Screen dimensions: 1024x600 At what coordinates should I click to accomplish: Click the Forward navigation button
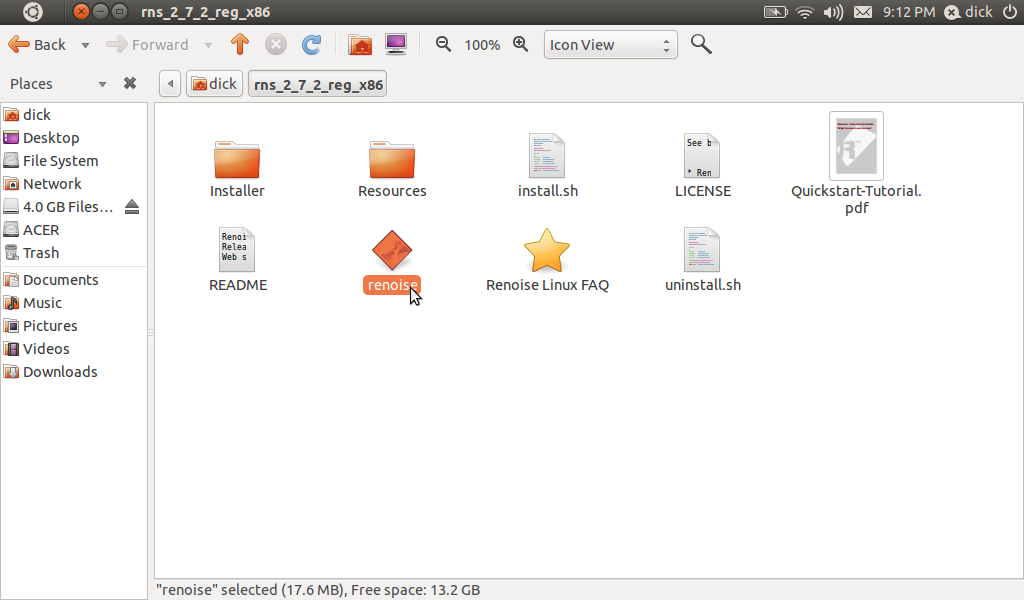(x=147, y=44)
